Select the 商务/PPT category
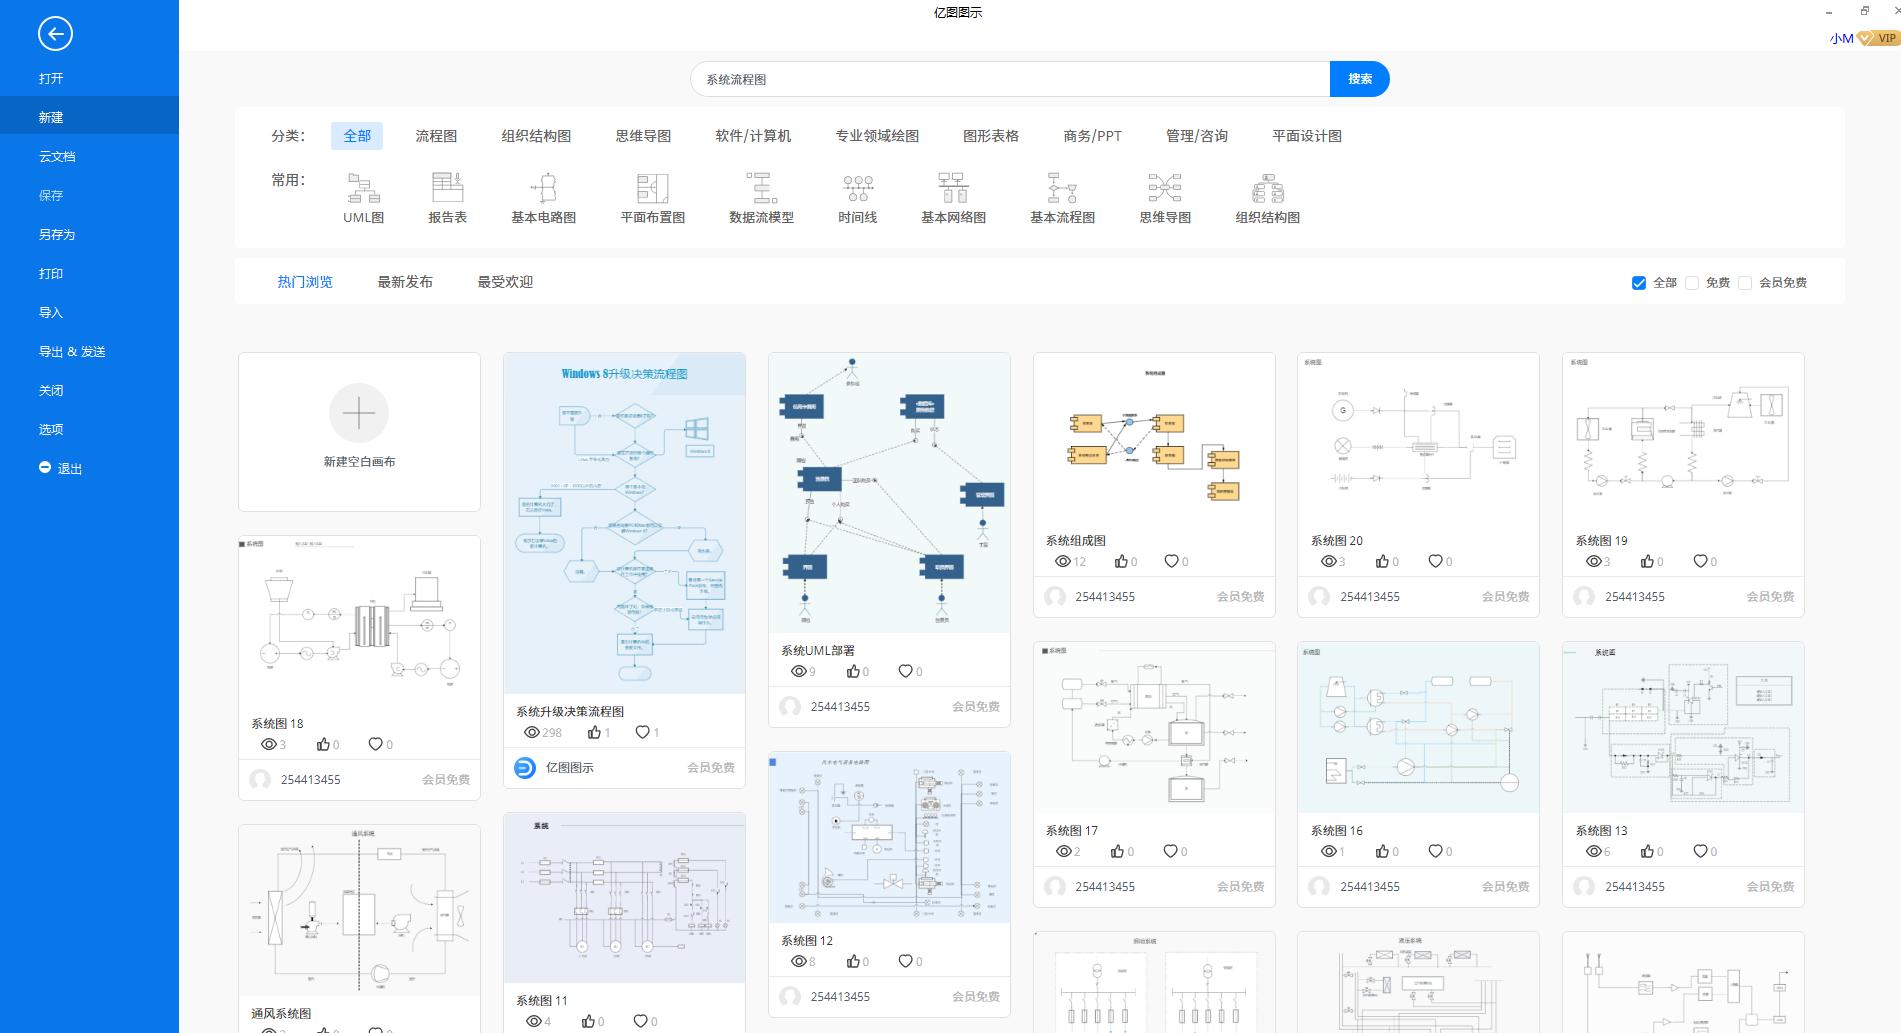Viewport: 1901px width, 1033px height. [1092, 135]
